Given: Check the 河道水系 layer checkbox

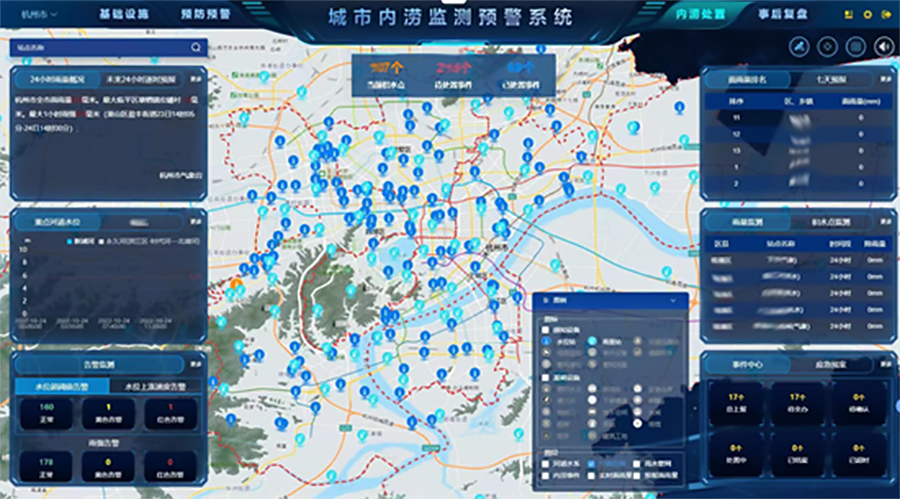Looking at the screenshot, I should (x=546, y=464).
